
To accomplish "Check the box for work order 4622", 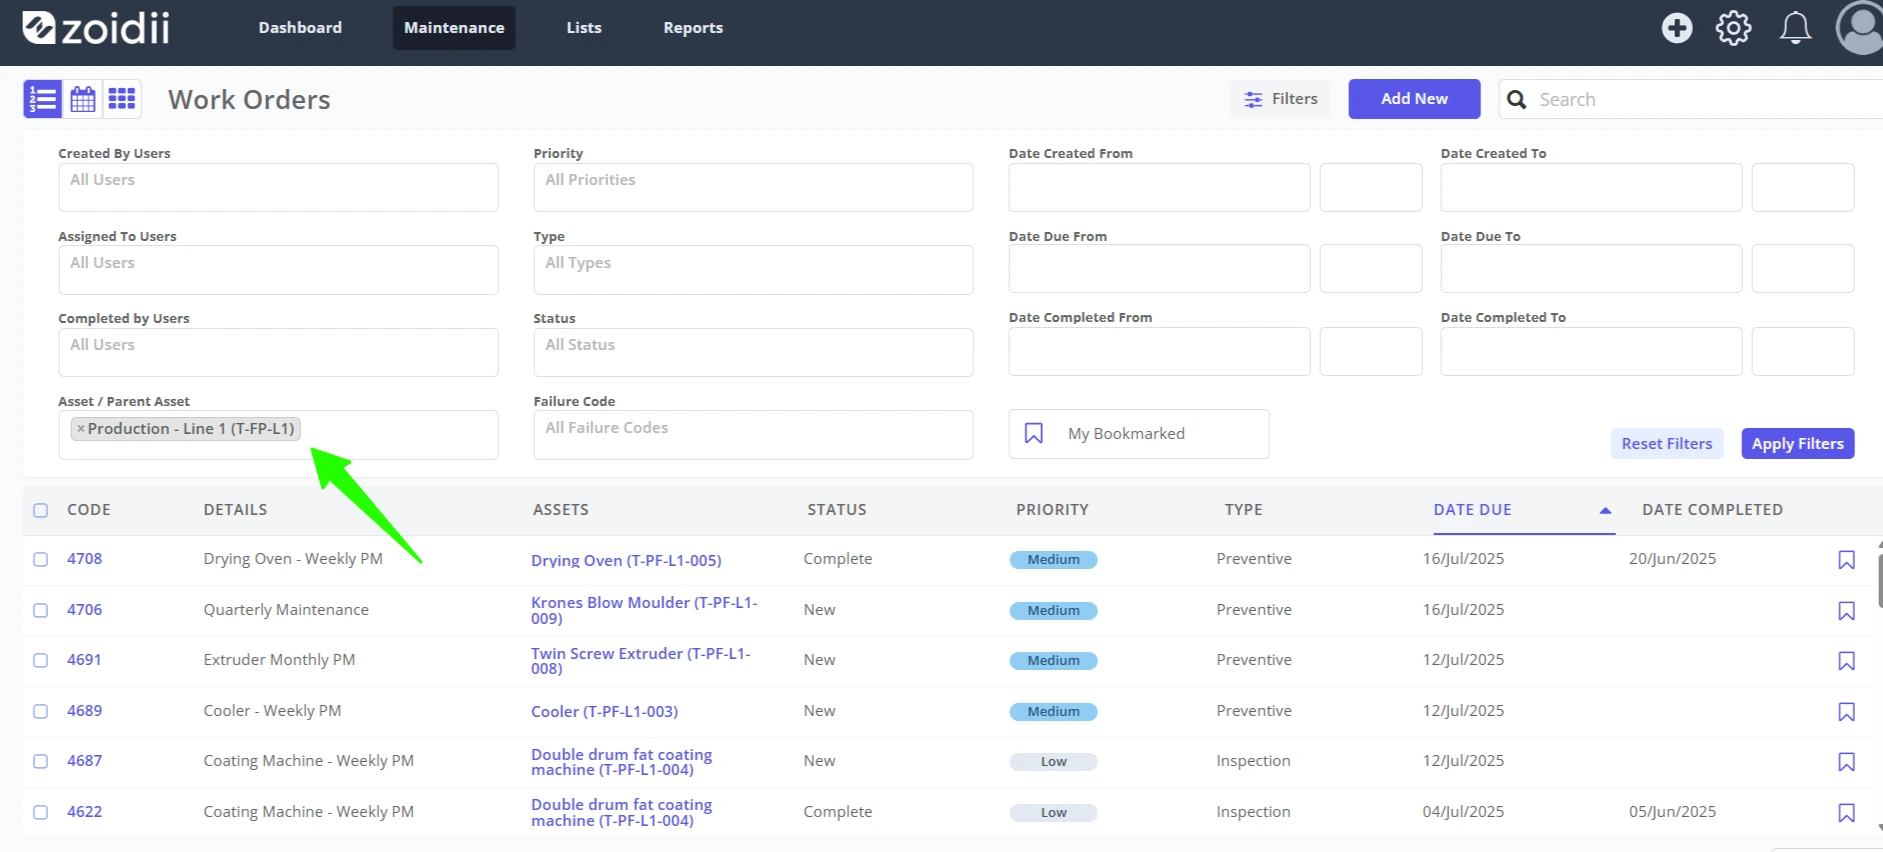I will [x=41, y=812].
